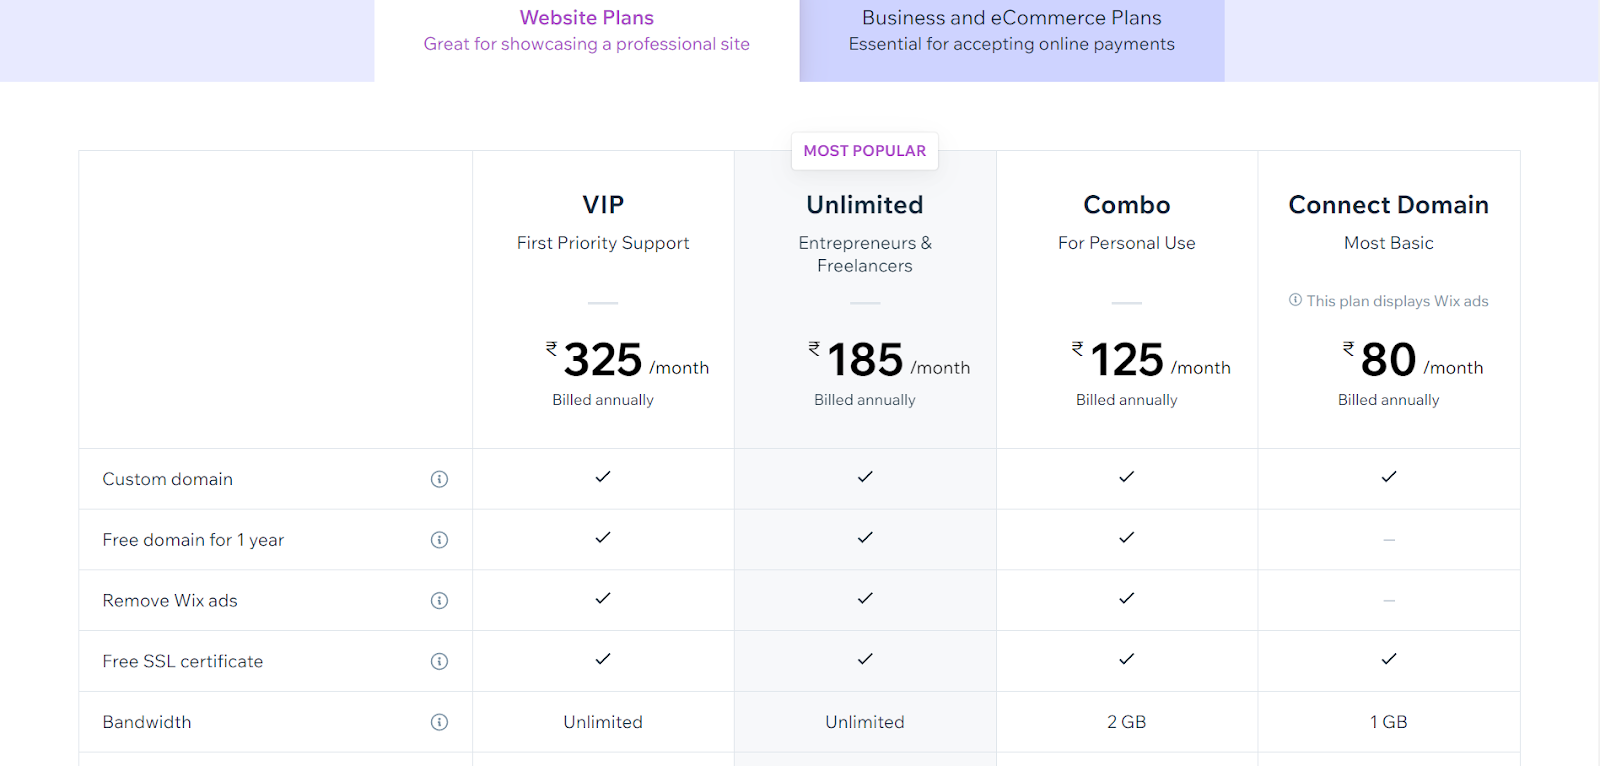Select the VIP plan heading
This screenshot has height=766, width=1600.
603,205
